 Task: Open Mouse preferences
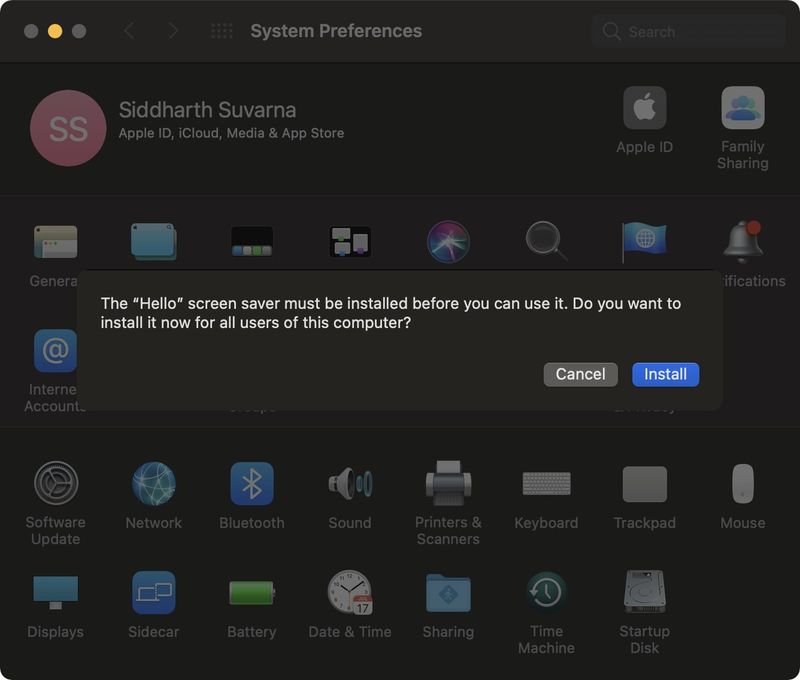pyautogui.click(x=743, y=483)
